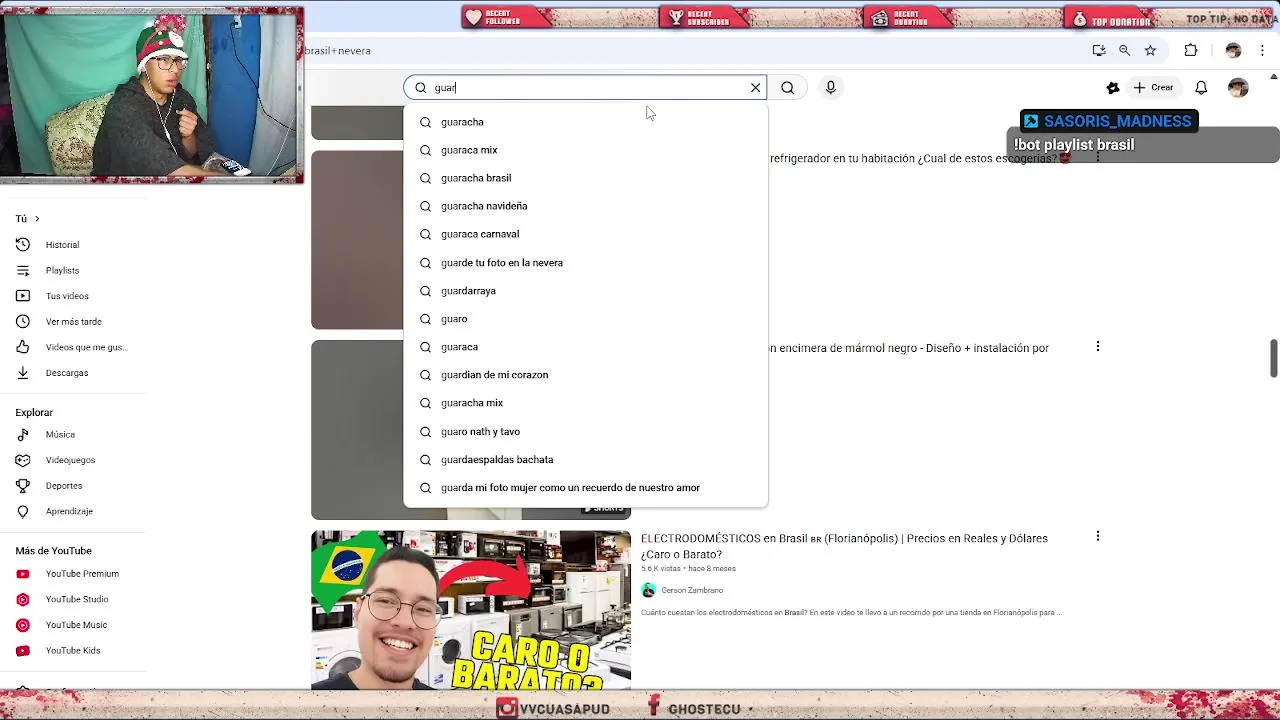Open the browser profile avatar

[1233, 50]
